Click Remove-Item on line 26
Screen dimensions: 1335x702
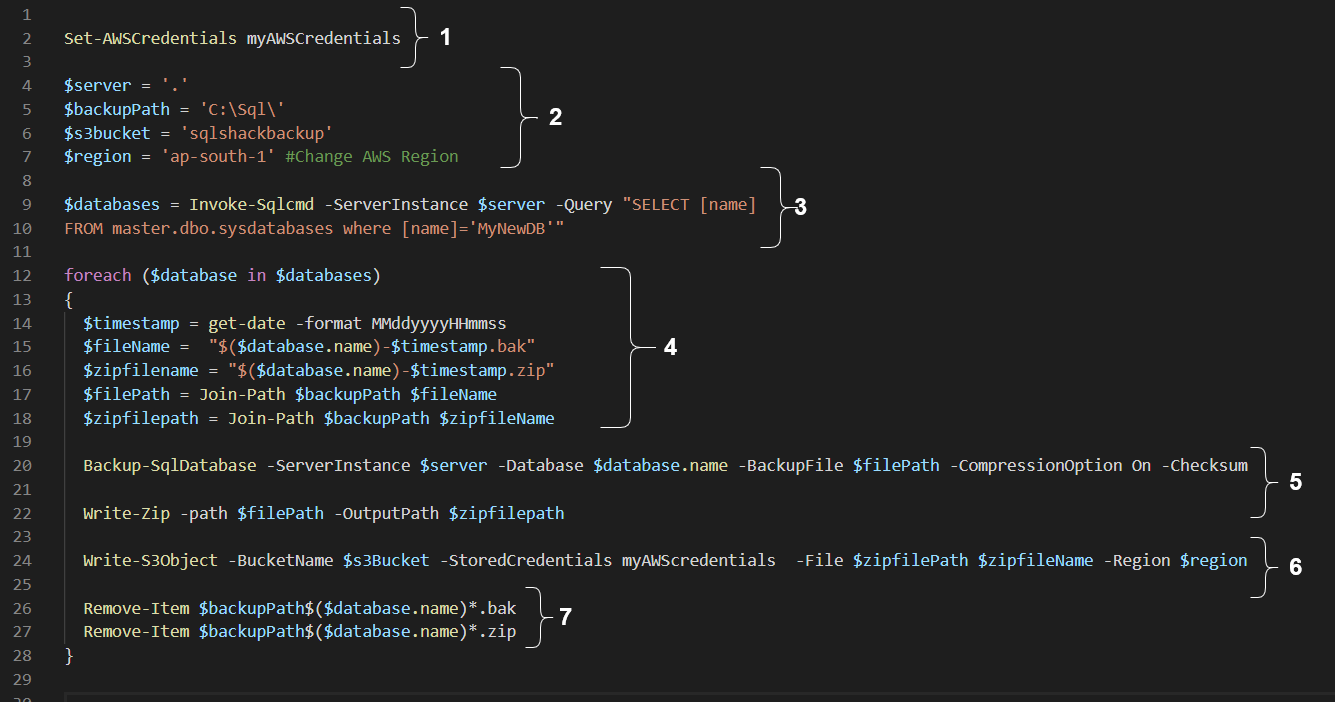click(x=136, y=608)
